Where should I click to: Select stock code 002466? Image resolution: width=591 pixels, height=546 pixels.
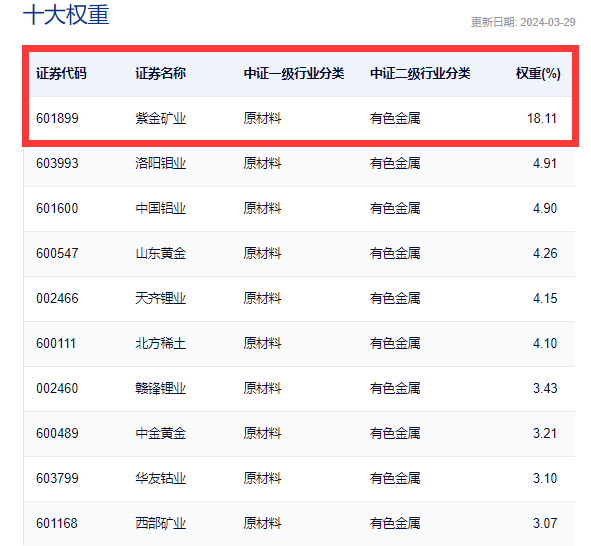tap(57, 298)
